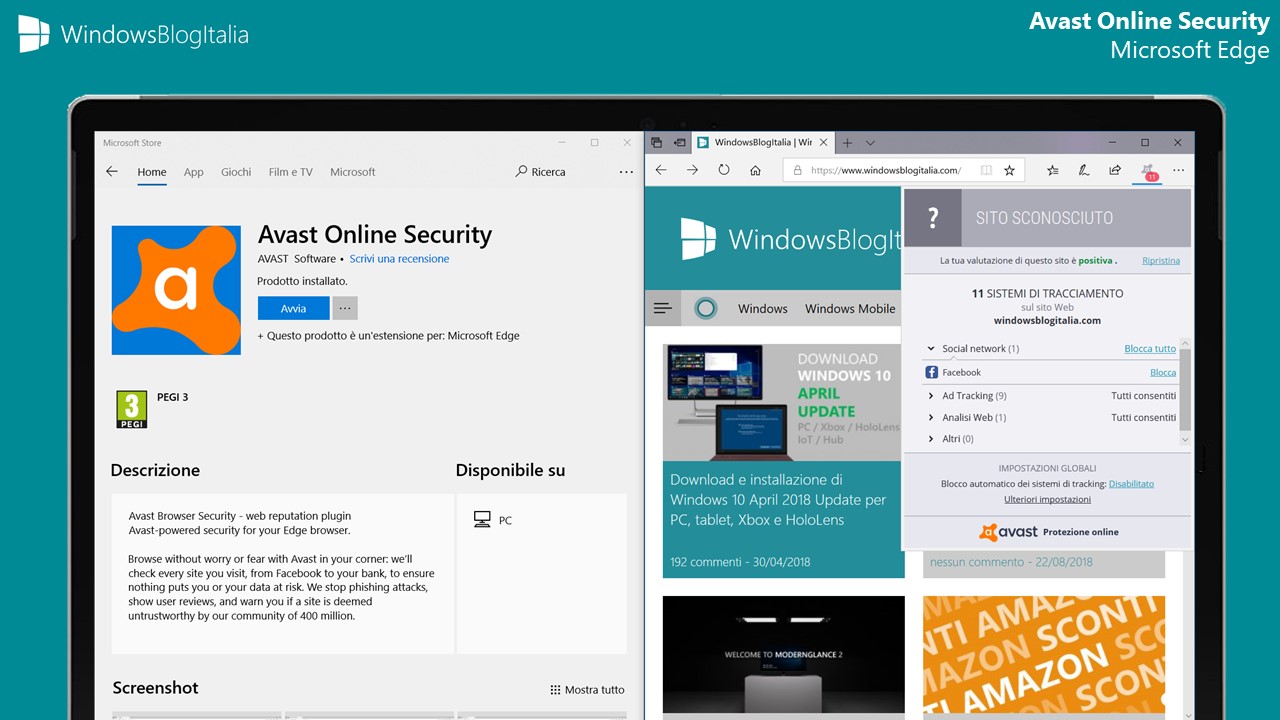Select Microsoft tab in Store
Screen dimensions: 1280x720
tap(353, 172)
